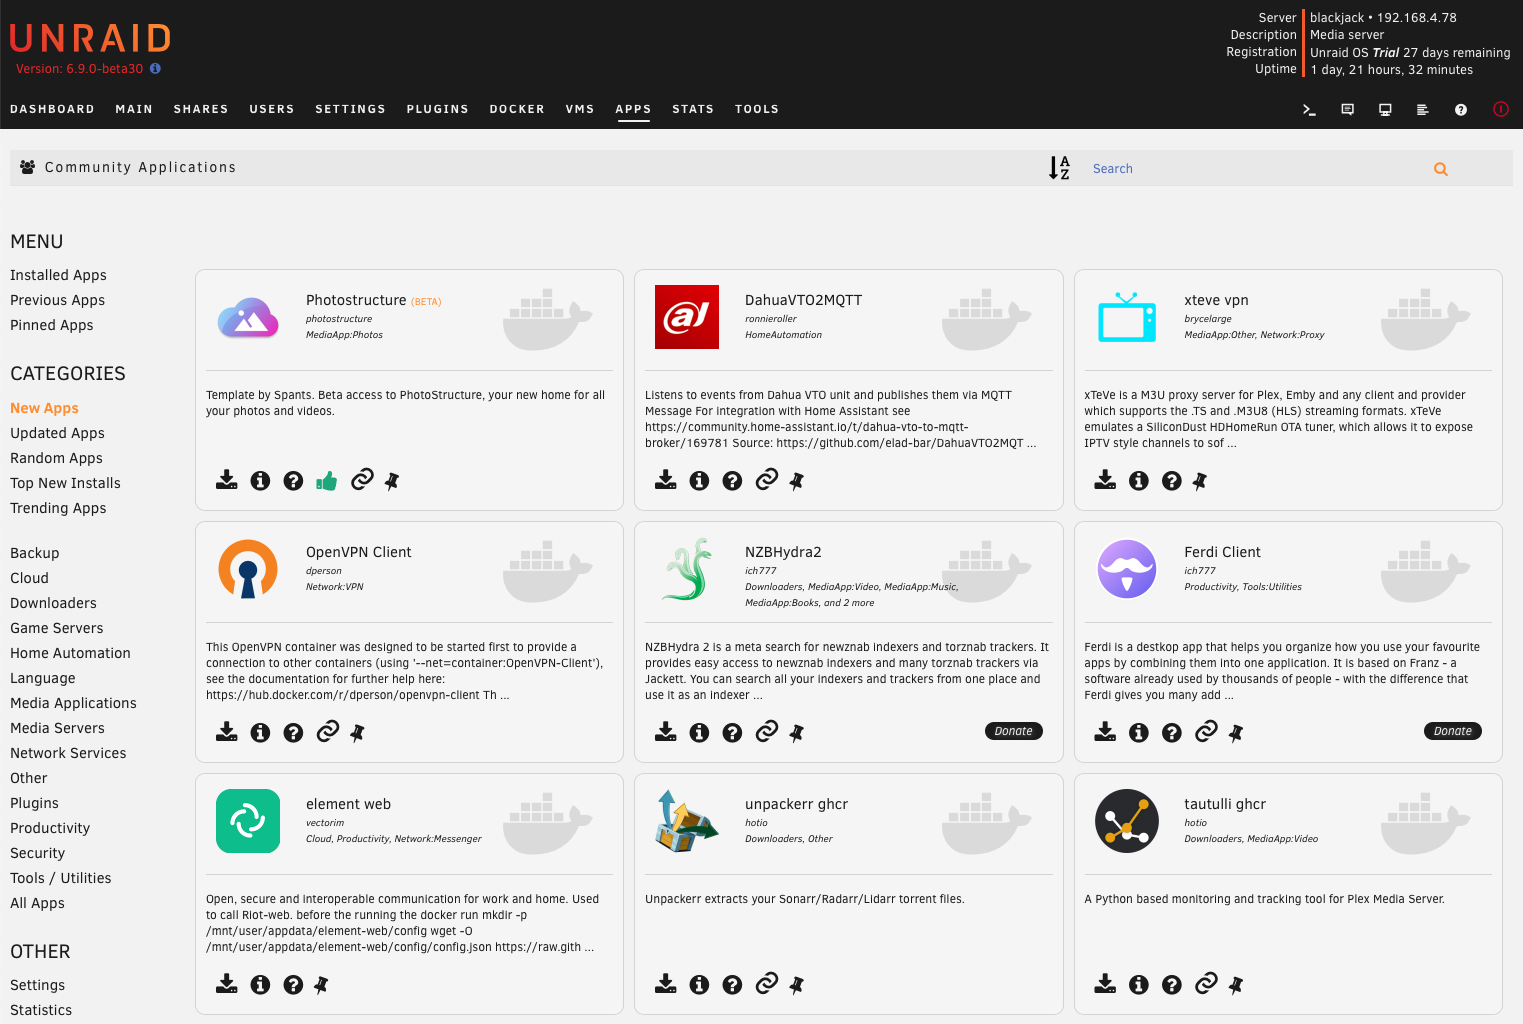The width and height of the screenshot is (1523, 1024).
Task: Click the install icon for Photostructure
Action: [227, 481]
